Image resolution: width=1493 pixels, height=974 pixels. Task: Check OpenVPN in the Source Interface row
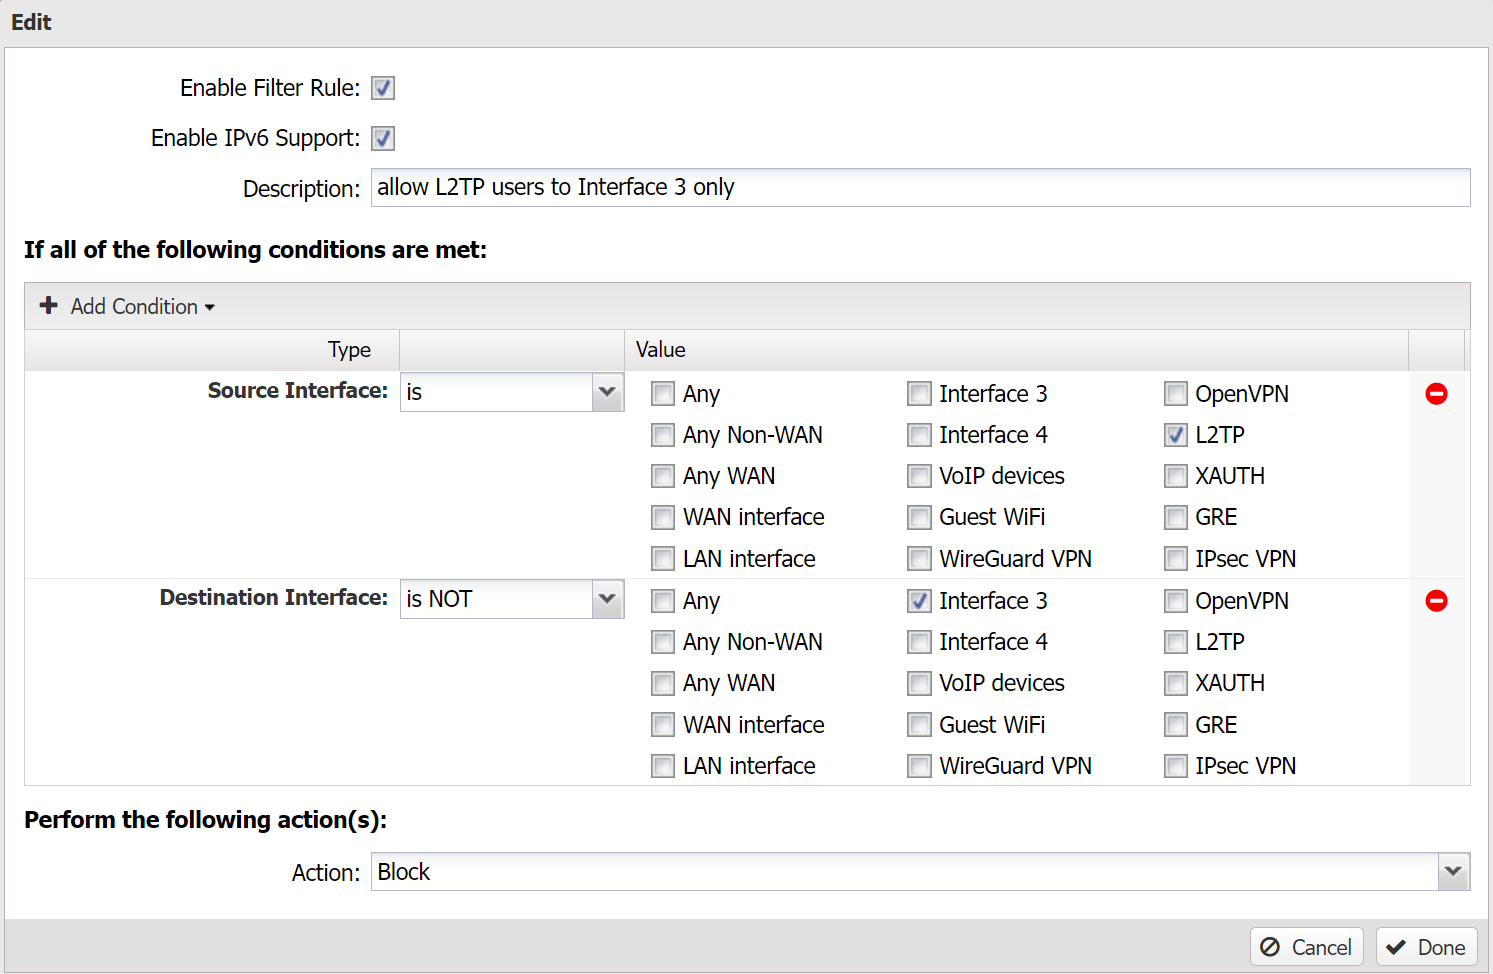[x=1175, y=394]
